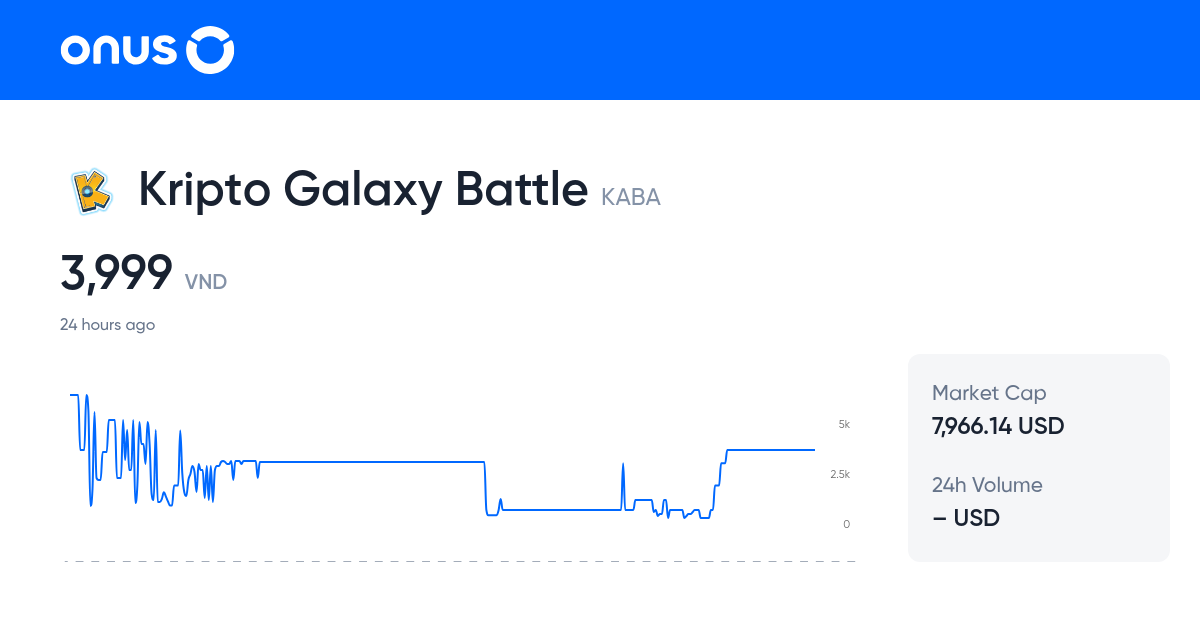1200x630 pixels.
Task: Toggle the 0 axis label
Action: click(x=847, y=523)
